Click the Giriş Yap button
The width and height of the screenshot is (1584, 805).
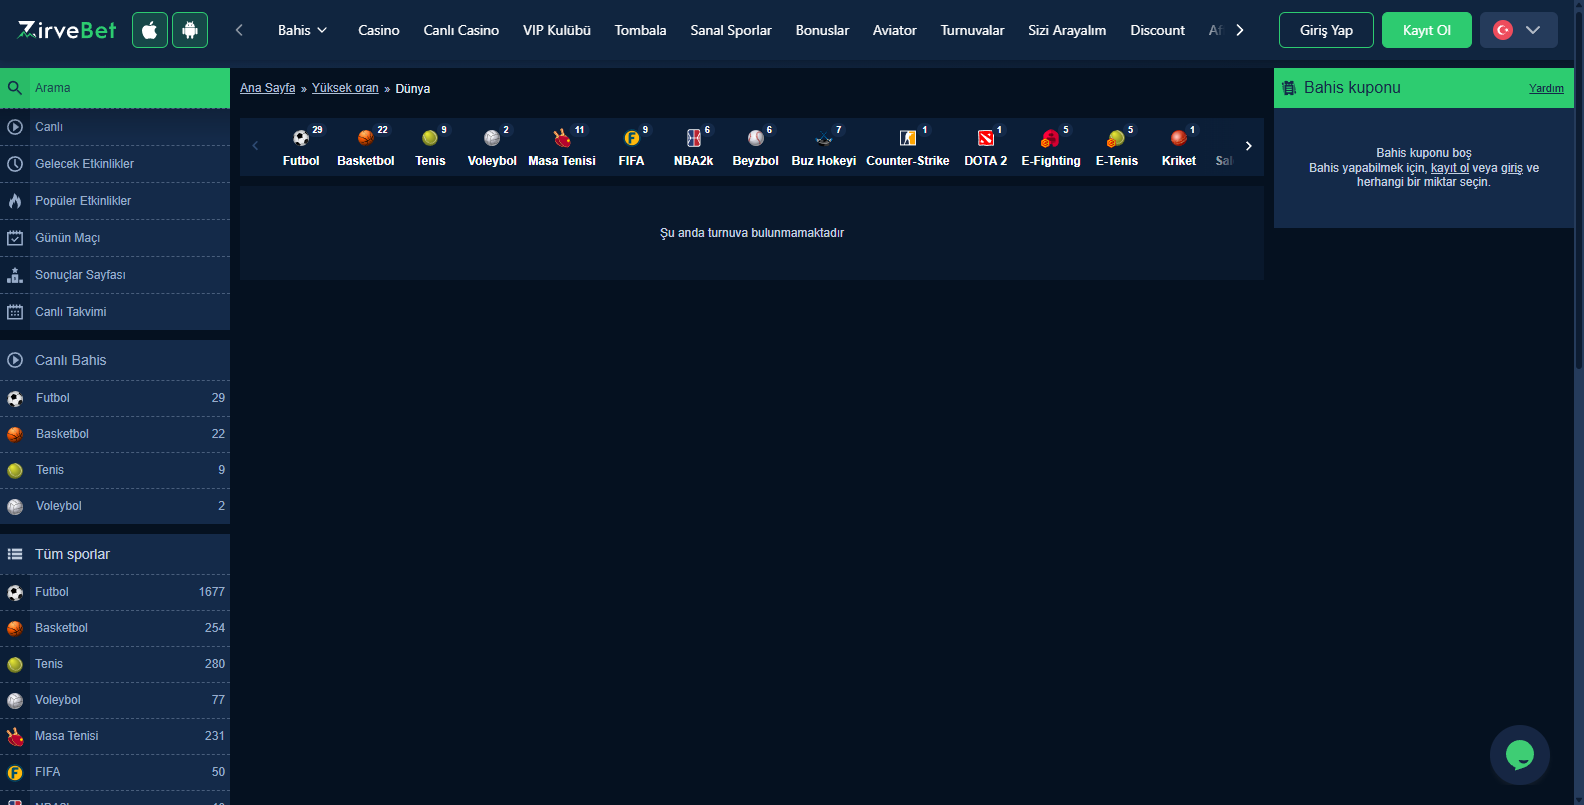click(1326, 30)
